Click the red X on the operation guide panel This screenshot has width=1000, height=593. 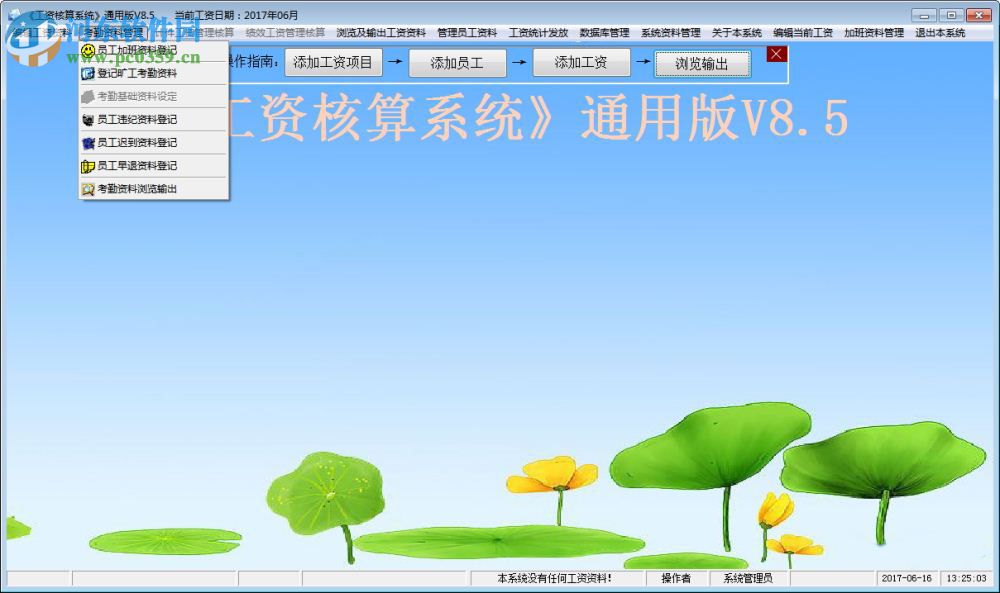776,54
